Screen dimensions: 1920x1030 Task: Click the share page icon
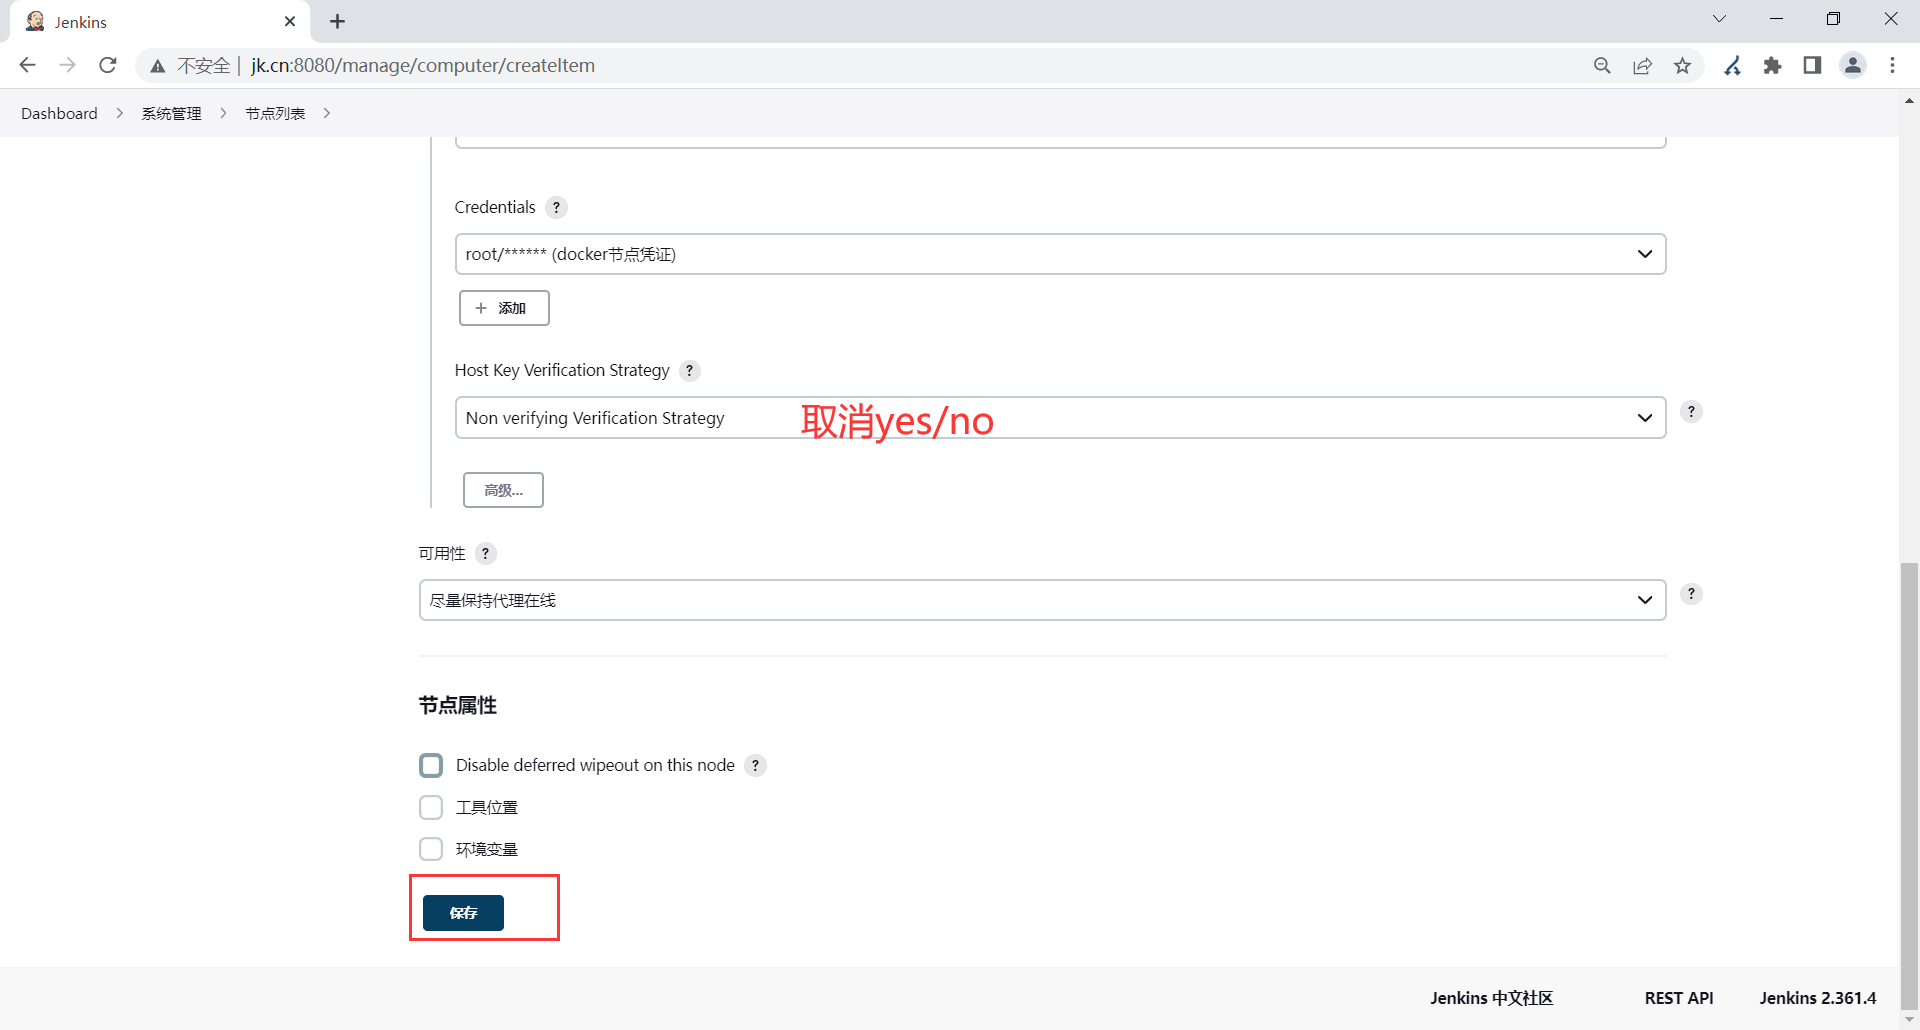pos(1642,65)
